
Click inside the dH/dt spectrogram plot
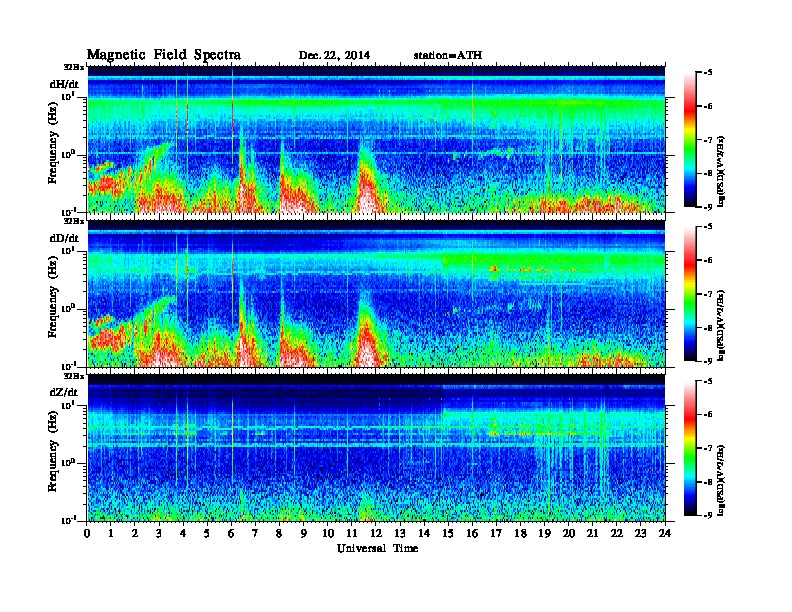[376, 139]
